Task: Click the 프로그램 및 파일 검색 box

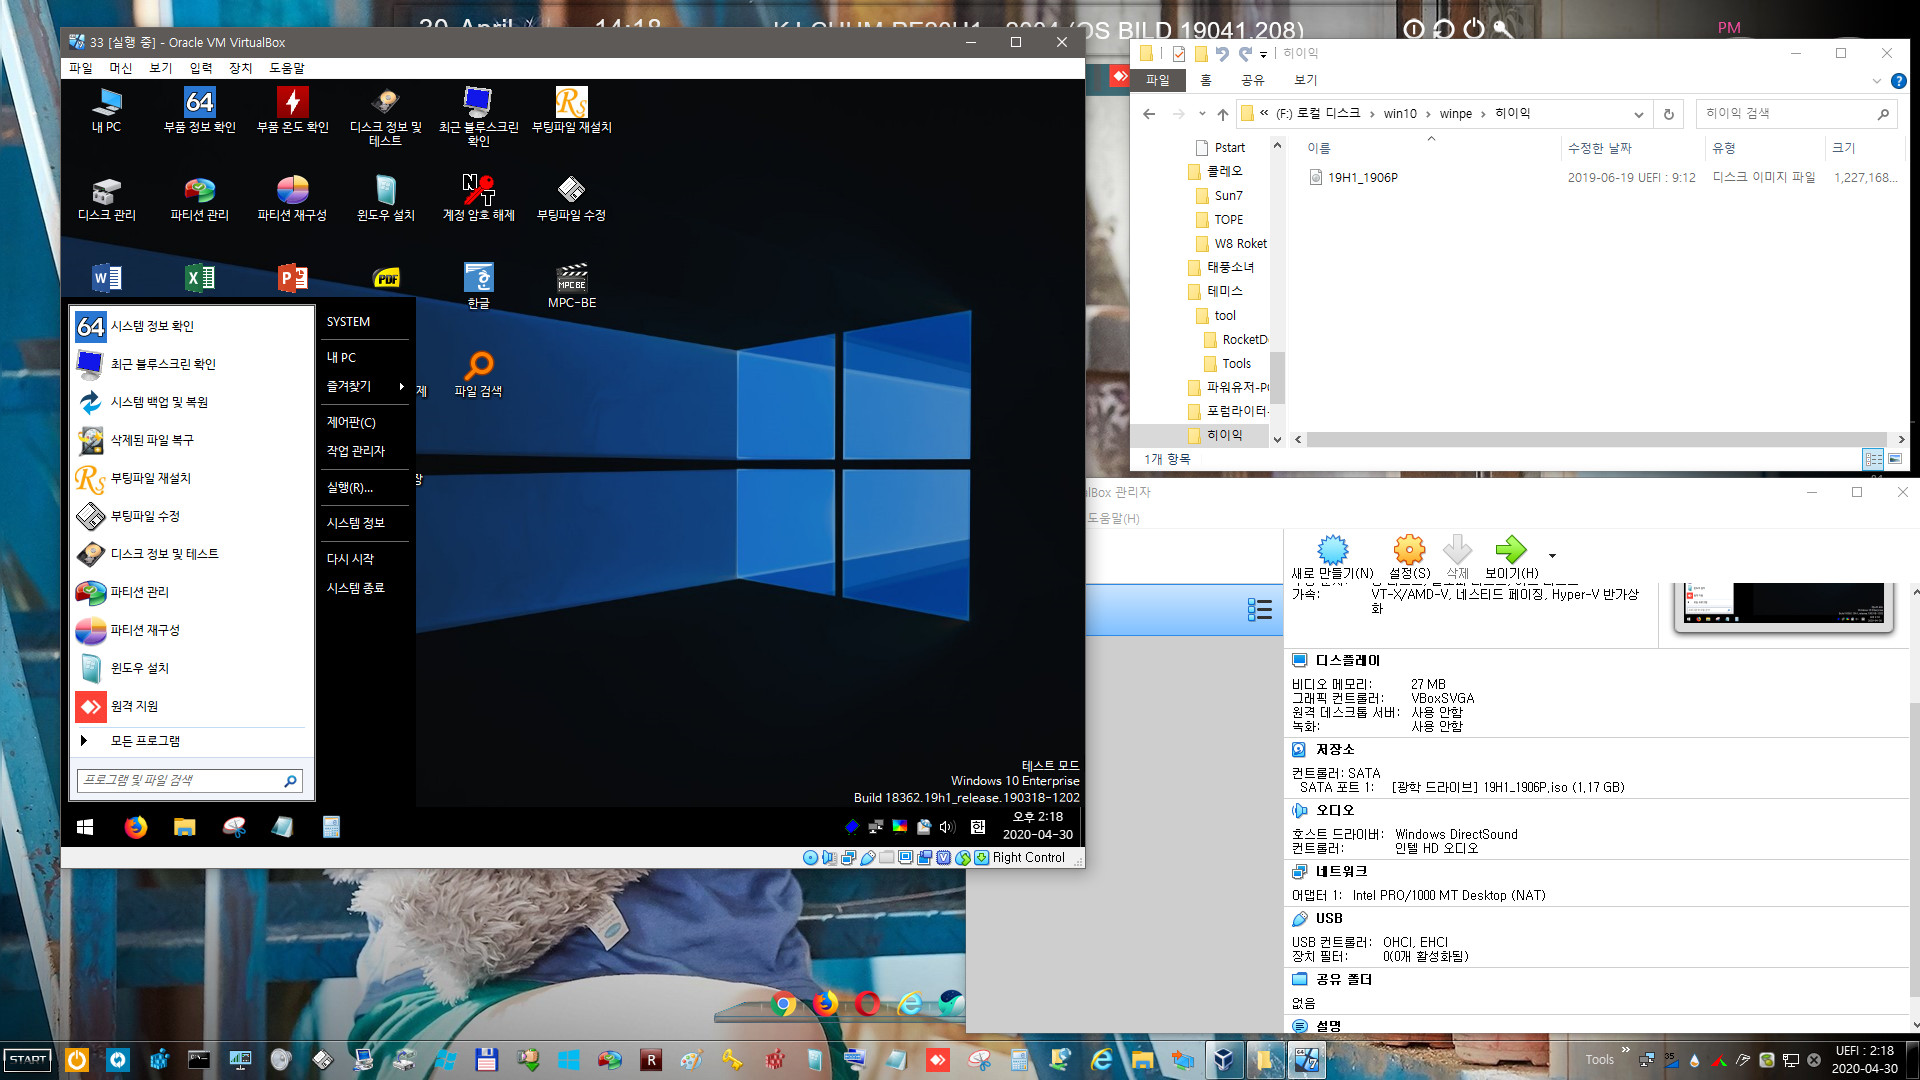Action: 190,780
